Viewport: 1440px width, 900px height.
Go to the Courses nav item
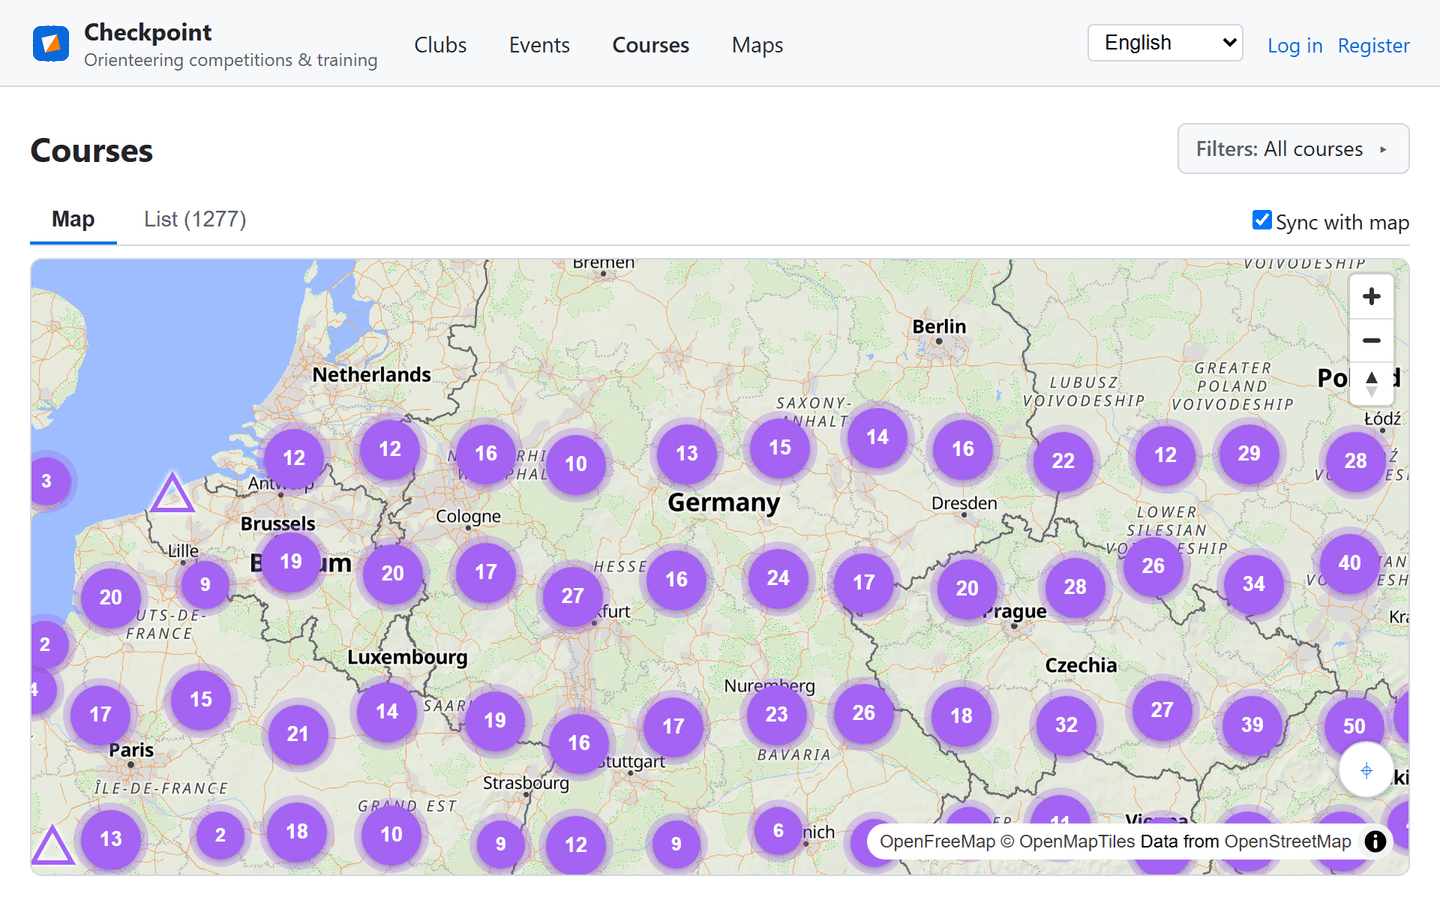(x=651, y=45)
